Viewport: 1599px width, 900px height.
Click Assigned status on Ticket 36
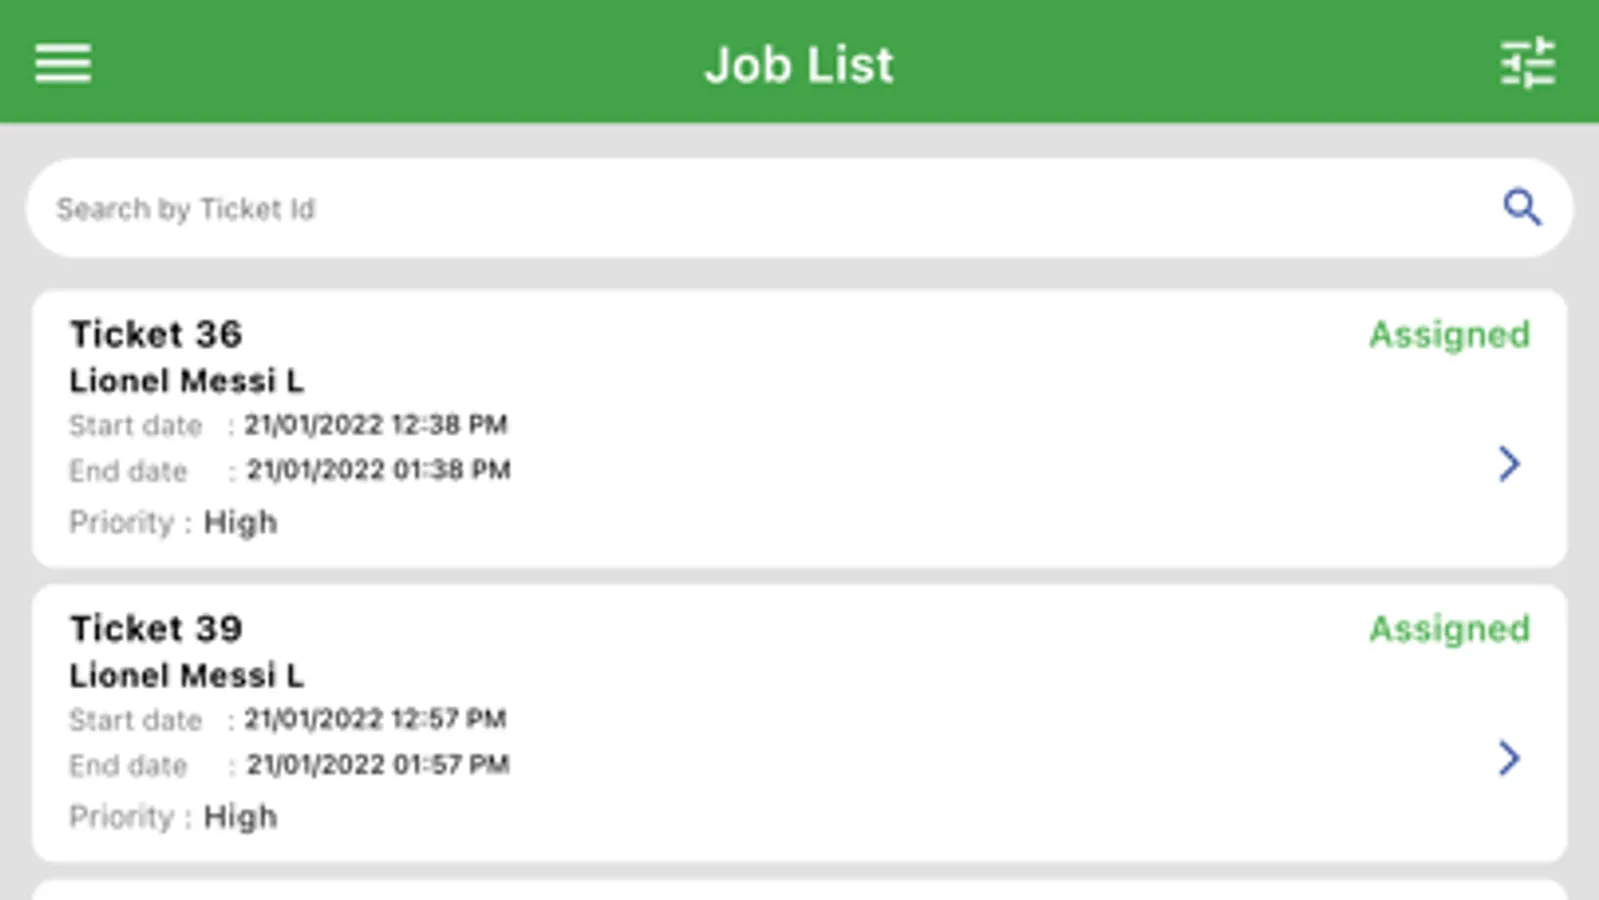1449,334
